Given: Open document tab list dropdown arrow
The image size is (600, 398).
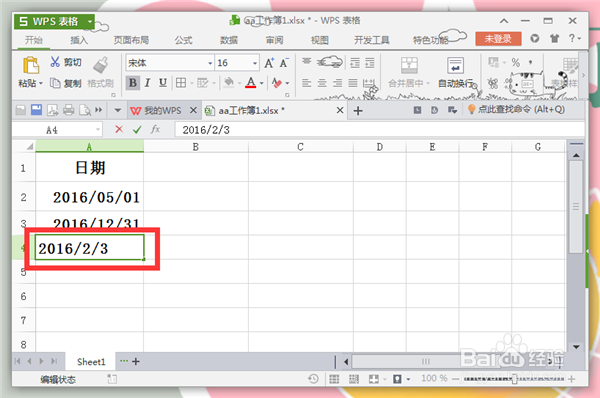Looking at the screenshot, I should point(117,111).
